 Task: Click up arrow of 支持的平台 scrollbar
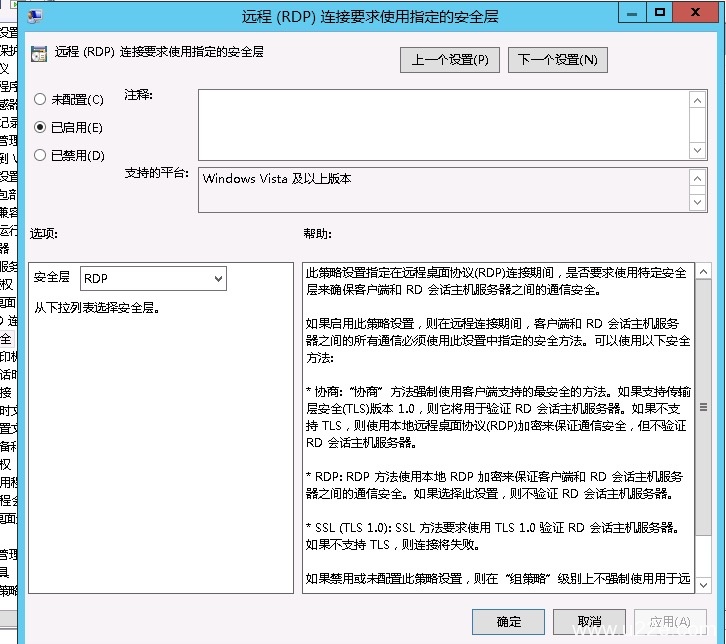tap(698, 178)
